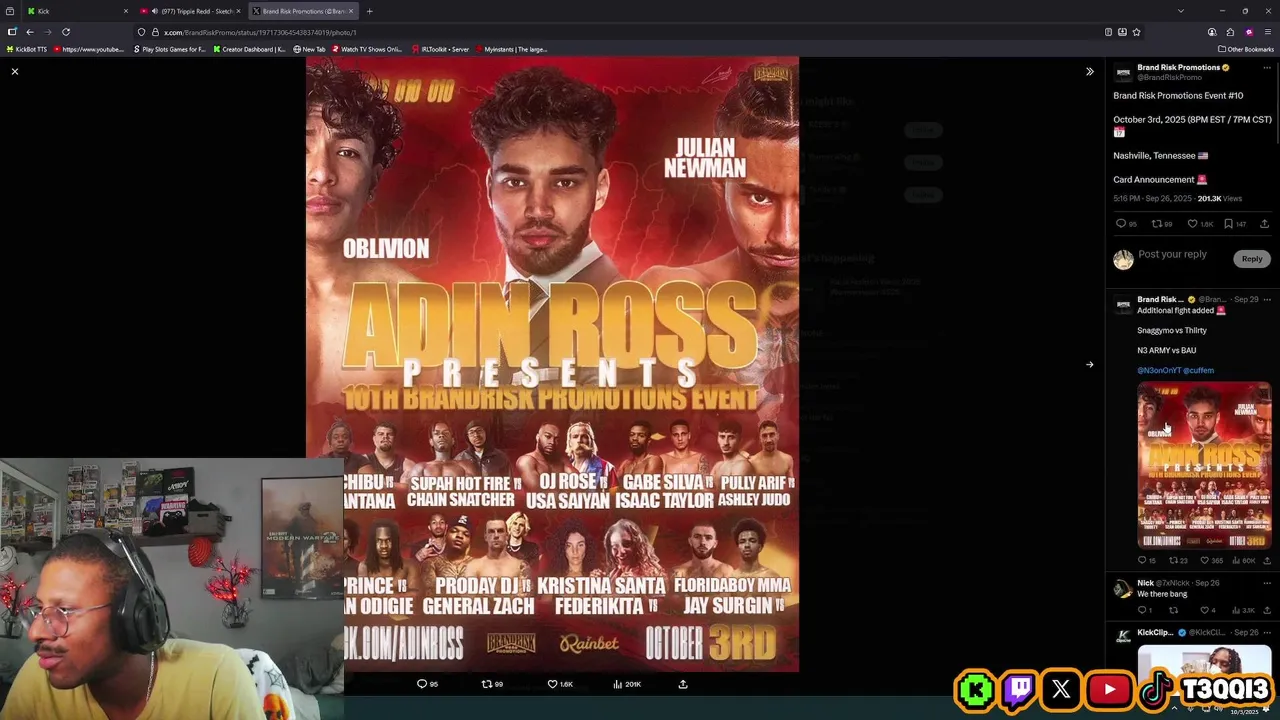
Task: Like the Sep 29 reply with 365 likes
Action: click(x=1205, y=561)
